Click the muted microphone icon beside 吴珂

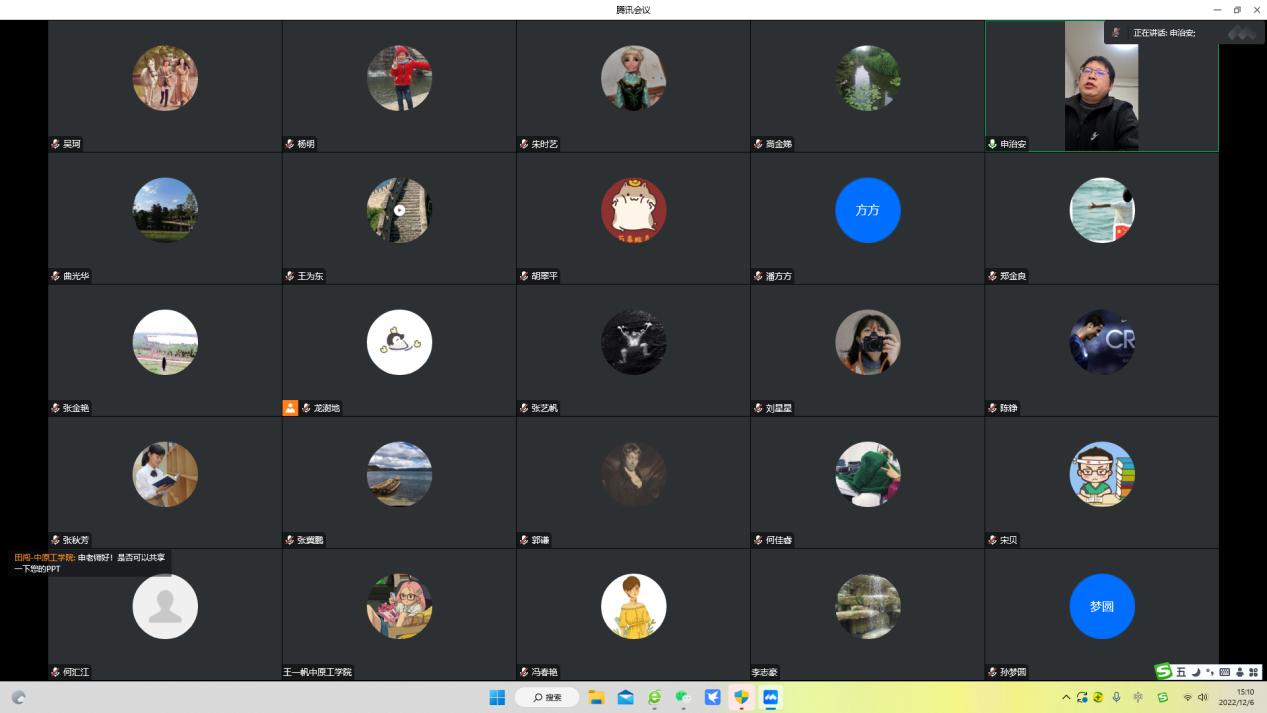pos(56,144)
